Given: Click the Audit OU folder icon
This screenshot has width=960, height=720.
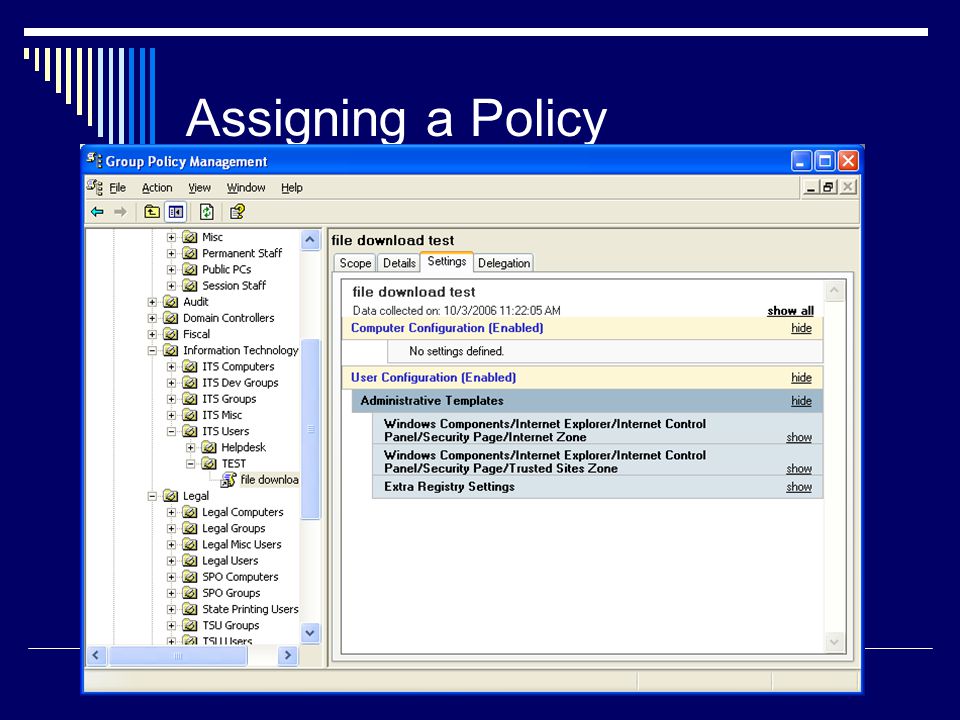Looking at the screenshot, I should click(171, 302).
